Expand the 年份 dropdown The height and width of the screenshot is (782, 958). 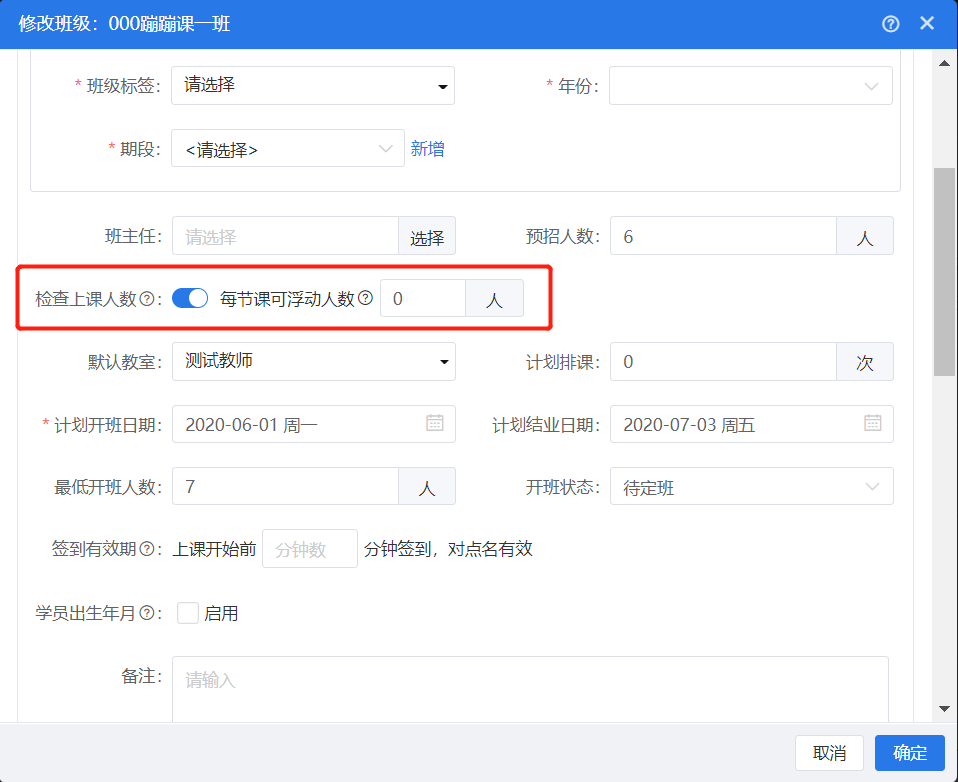tap(750, 86)
